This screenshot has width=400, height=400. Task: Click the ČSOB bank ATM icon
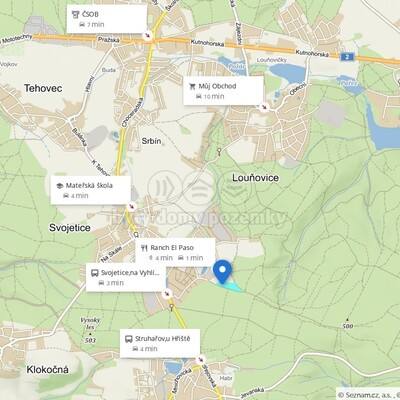tap(76, 14)
